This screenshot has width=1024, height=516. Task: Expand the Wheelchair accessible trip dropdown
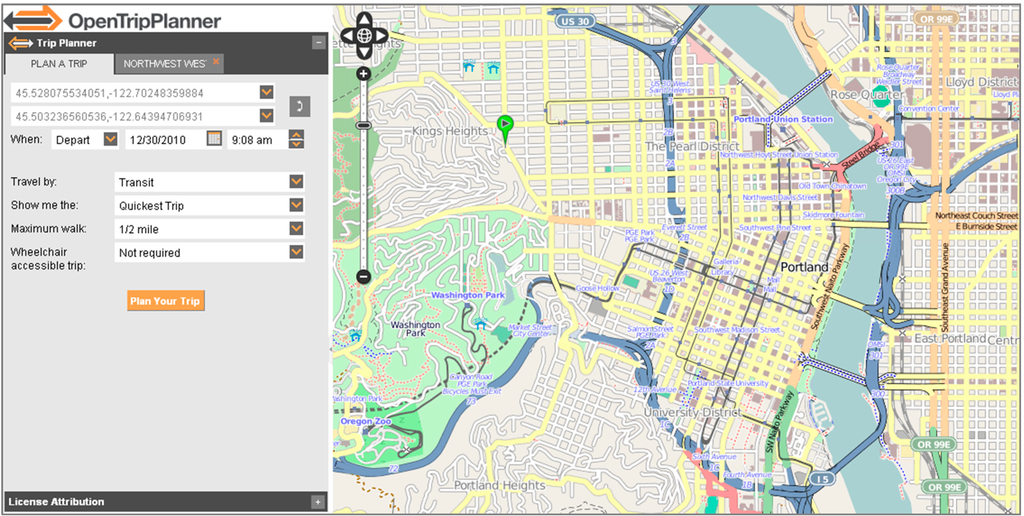(x=296, y=253)
